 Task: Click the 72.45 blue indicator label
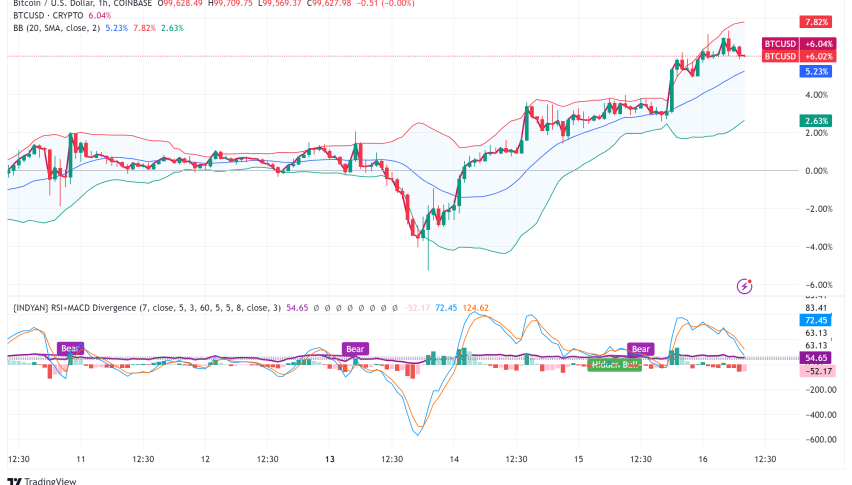tap(816, 320)
